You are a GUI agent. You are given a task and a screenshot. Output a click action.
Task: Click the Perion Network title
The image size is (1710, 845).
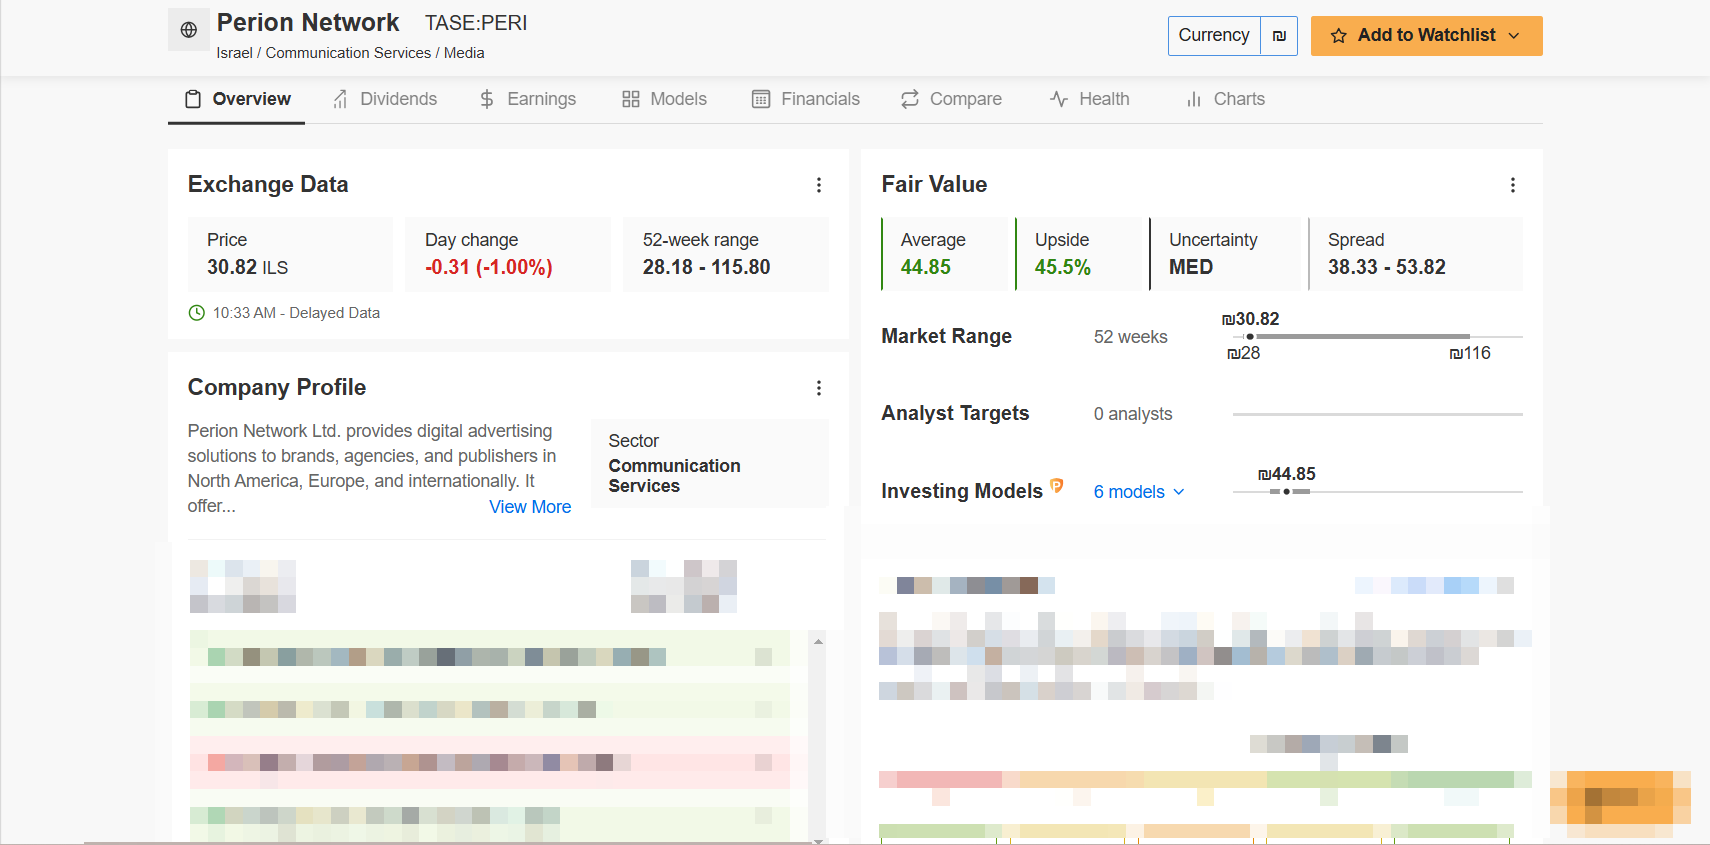pos(308,23)
